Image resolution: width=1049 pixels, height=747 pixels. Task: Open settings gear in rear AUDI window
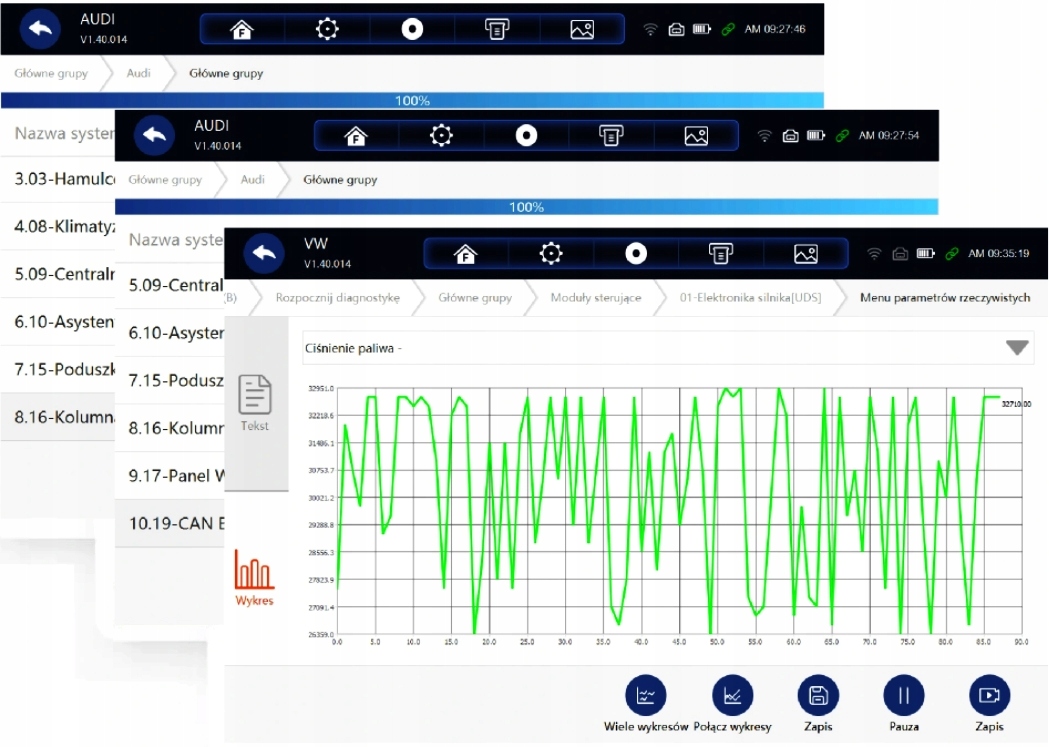(326, 29)
